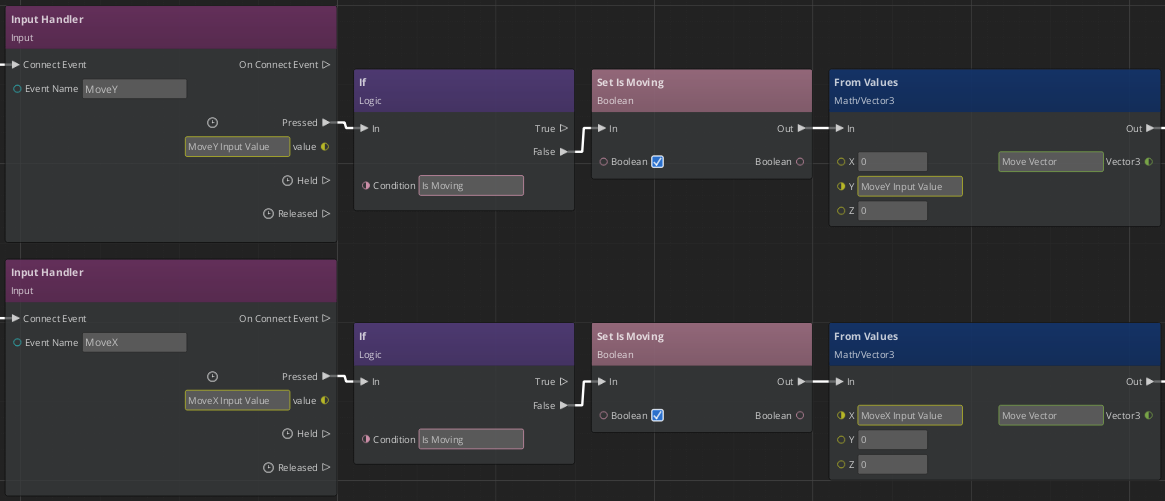Viewport: 1165px width, 501px height.
Task: Click the Out port on lower Set Is Moving
Action: pyautogui.click(x=802, y=381)
